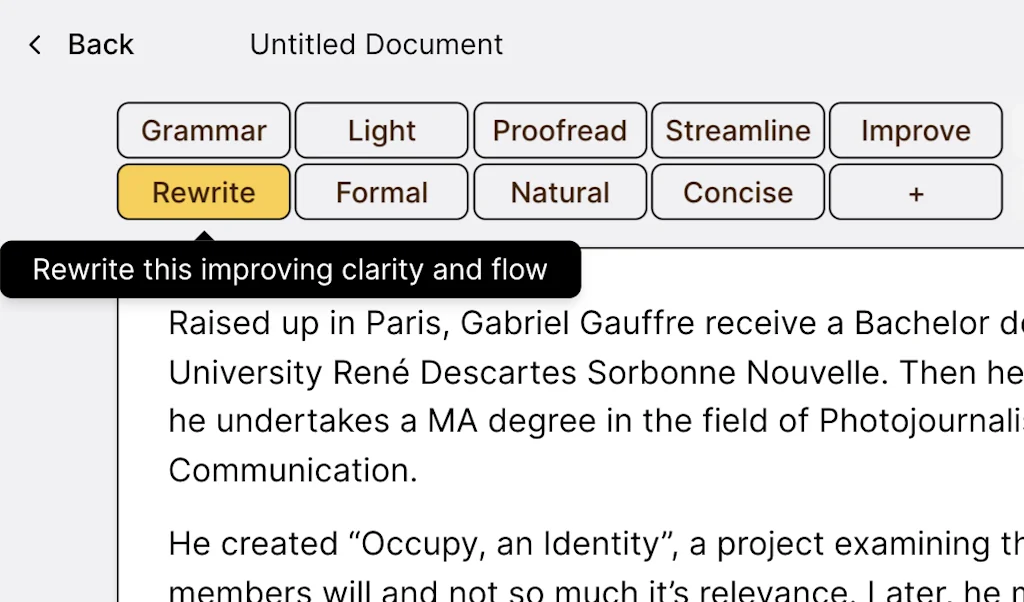The height and width of the screenshot is (602, 1024).
Task: Apply the Improve style
Action: (915, 130)
